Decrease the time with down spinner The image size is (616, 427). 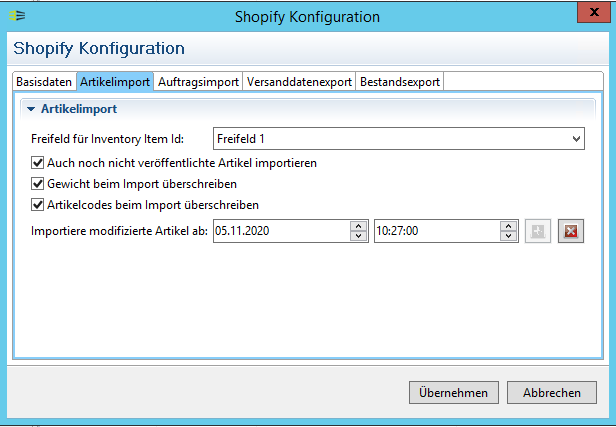[508, 236]
